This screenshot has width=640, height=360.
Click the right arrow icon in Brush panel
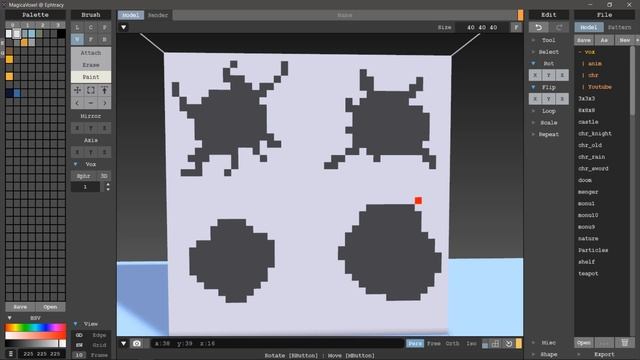[104, 103]
